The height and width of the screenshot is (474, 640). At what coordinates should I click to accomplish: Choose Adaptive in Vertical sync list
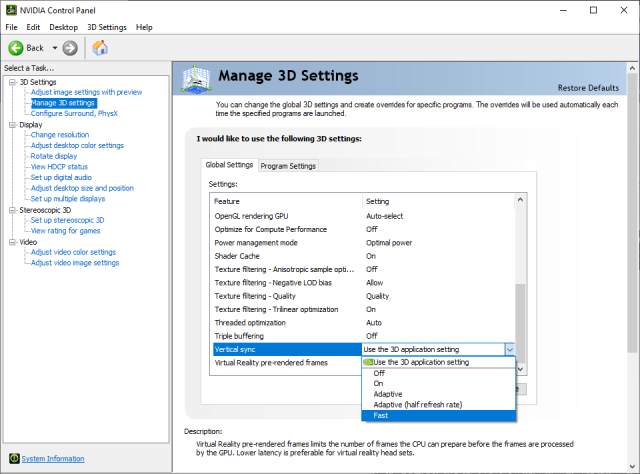click(438, 394)
